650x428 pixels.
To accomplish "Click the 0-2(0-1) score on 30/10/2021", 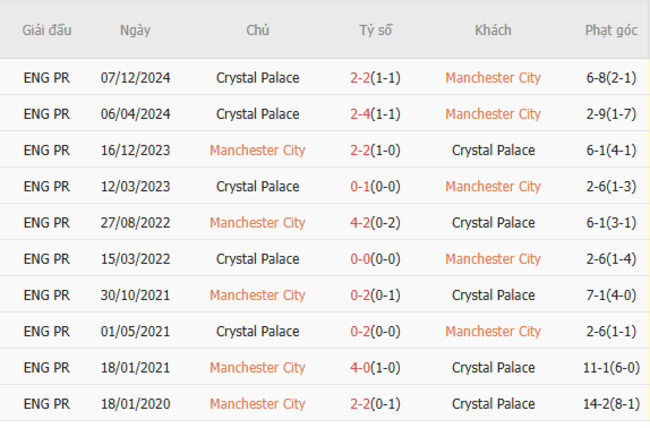I will point(376,295).
